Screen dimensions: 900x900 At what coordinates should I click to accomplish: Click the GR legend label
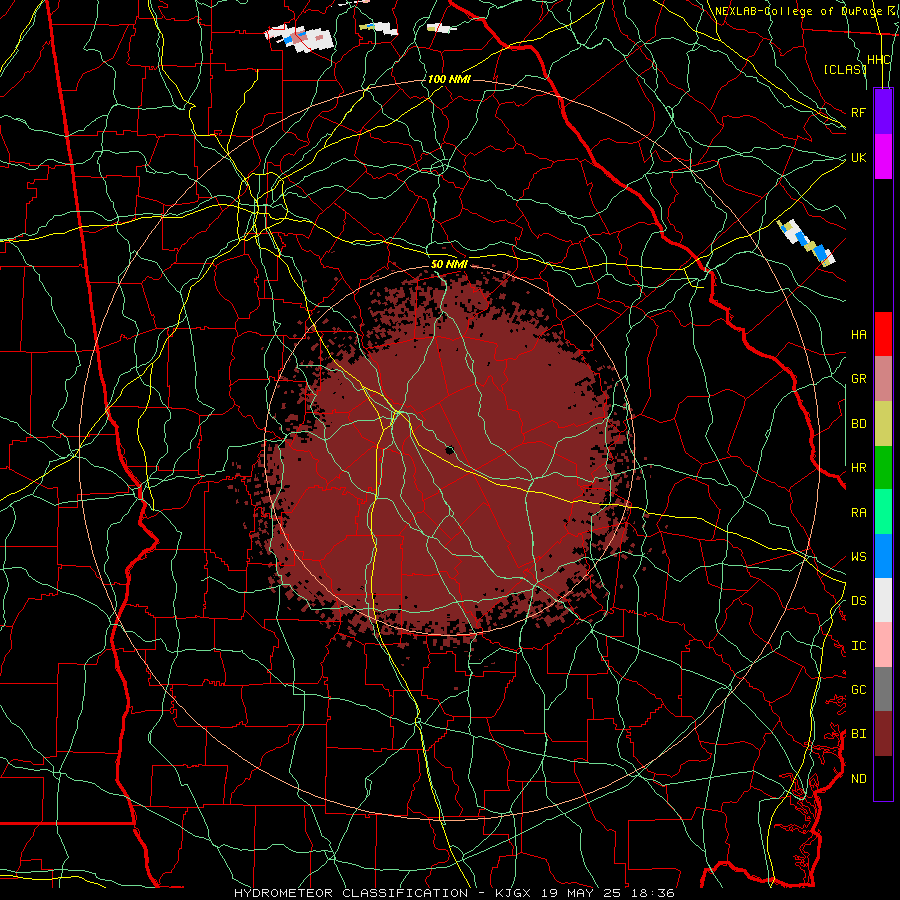(x=858, y=379)
